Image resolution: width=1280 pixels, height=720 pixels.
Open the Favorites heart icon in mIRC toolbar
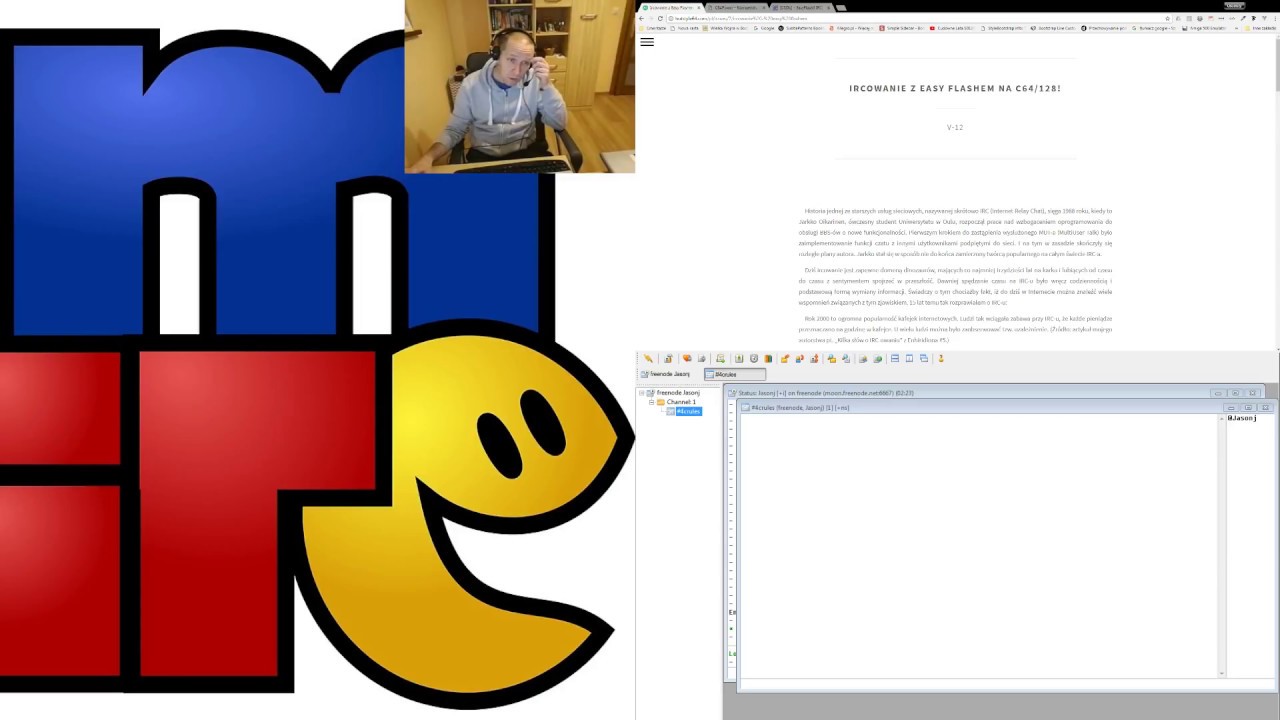(x=687, y=358)
